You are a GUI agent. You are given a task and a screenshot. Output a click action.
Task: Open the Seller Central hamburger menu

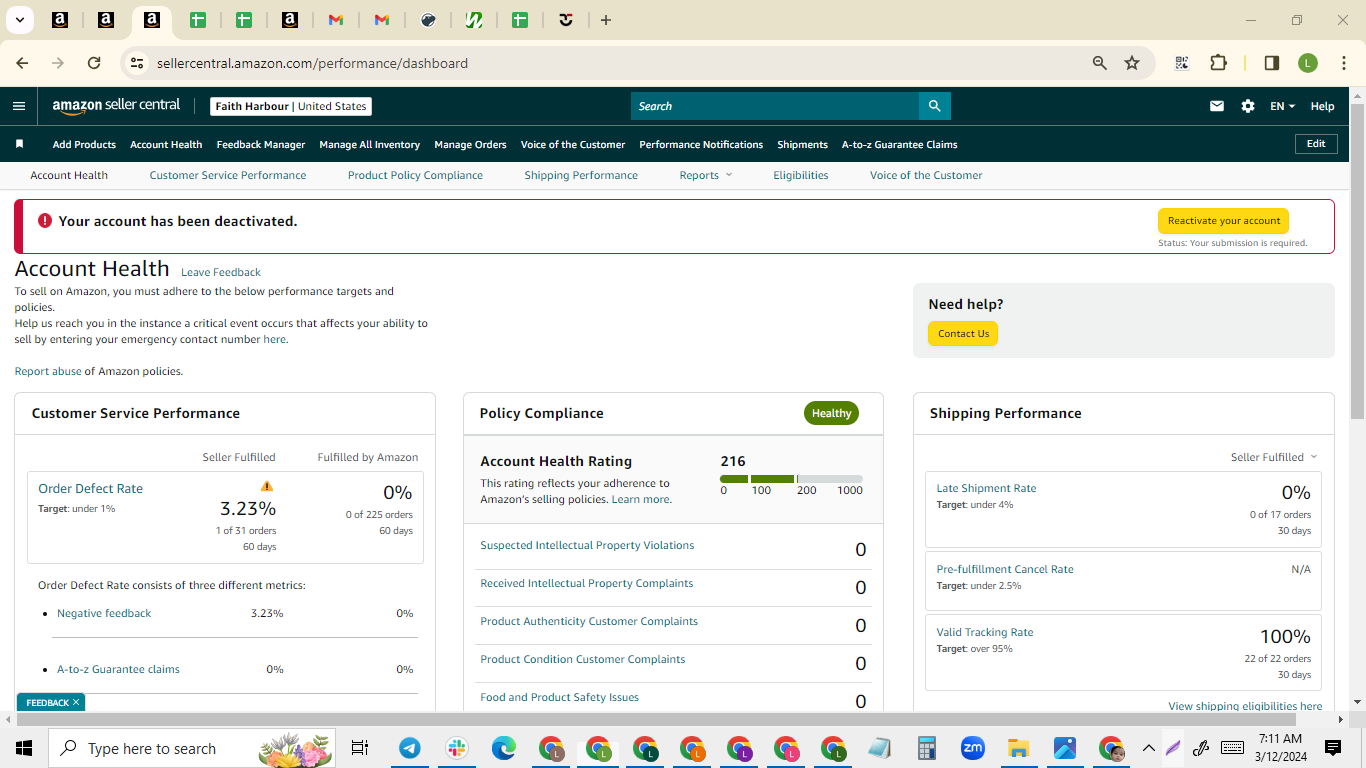[x=19, y=106]
